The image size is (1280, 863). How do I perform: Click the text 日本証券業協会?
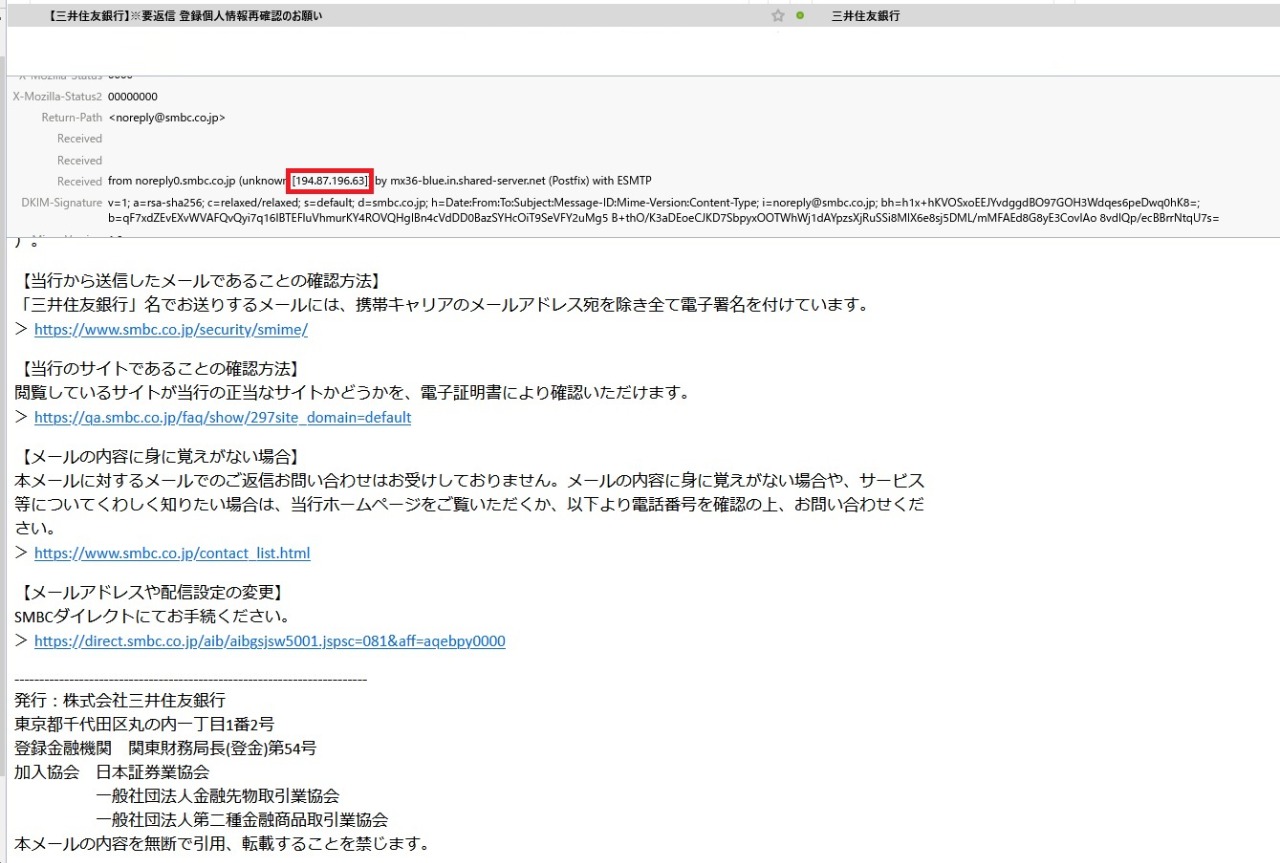152,771
